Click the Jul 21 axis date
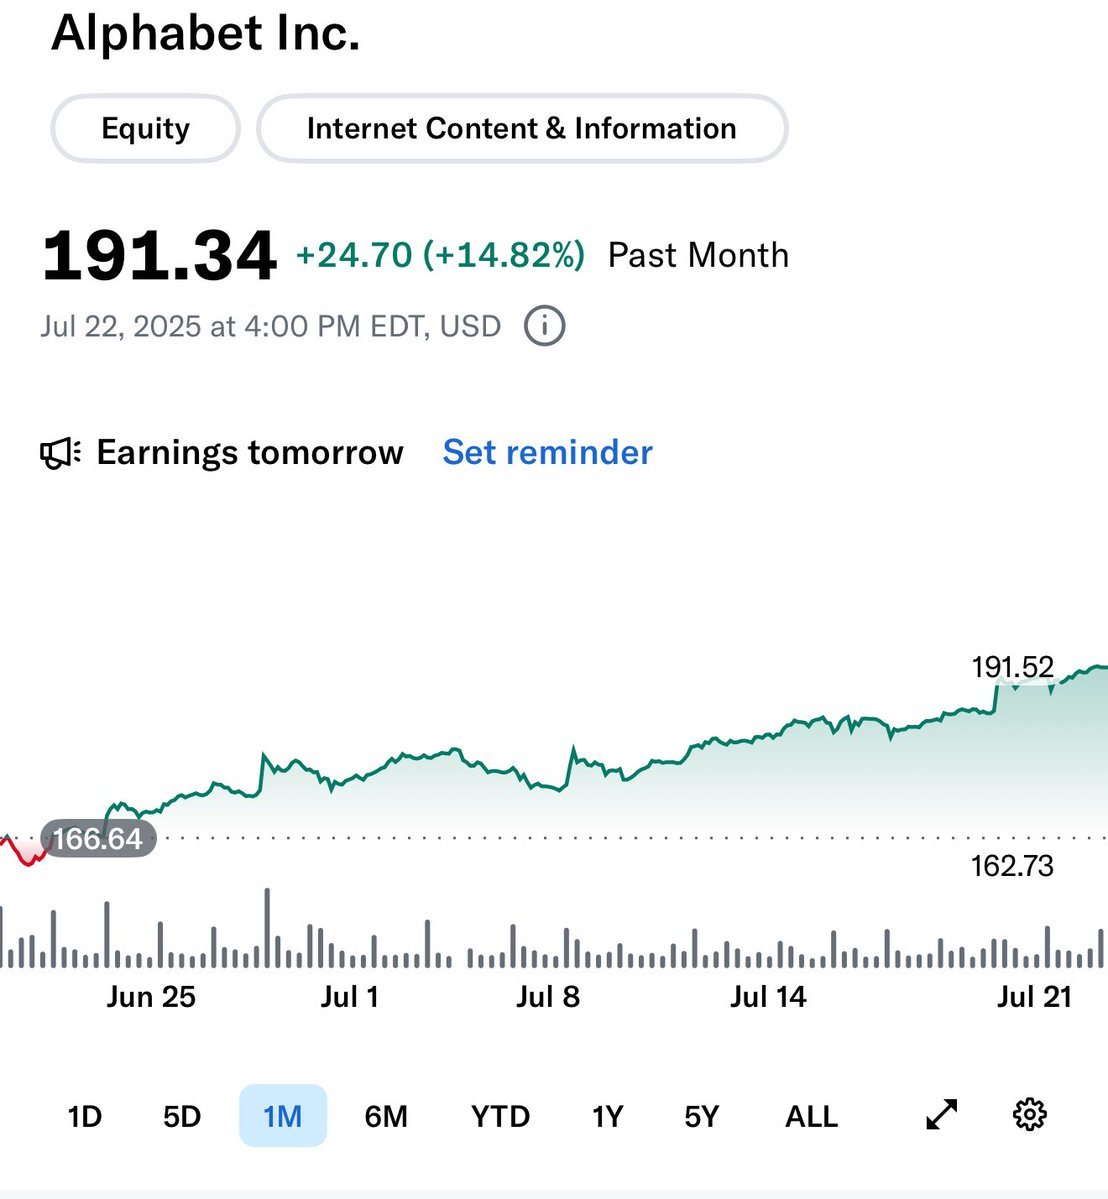 [x=1035, y=997]
